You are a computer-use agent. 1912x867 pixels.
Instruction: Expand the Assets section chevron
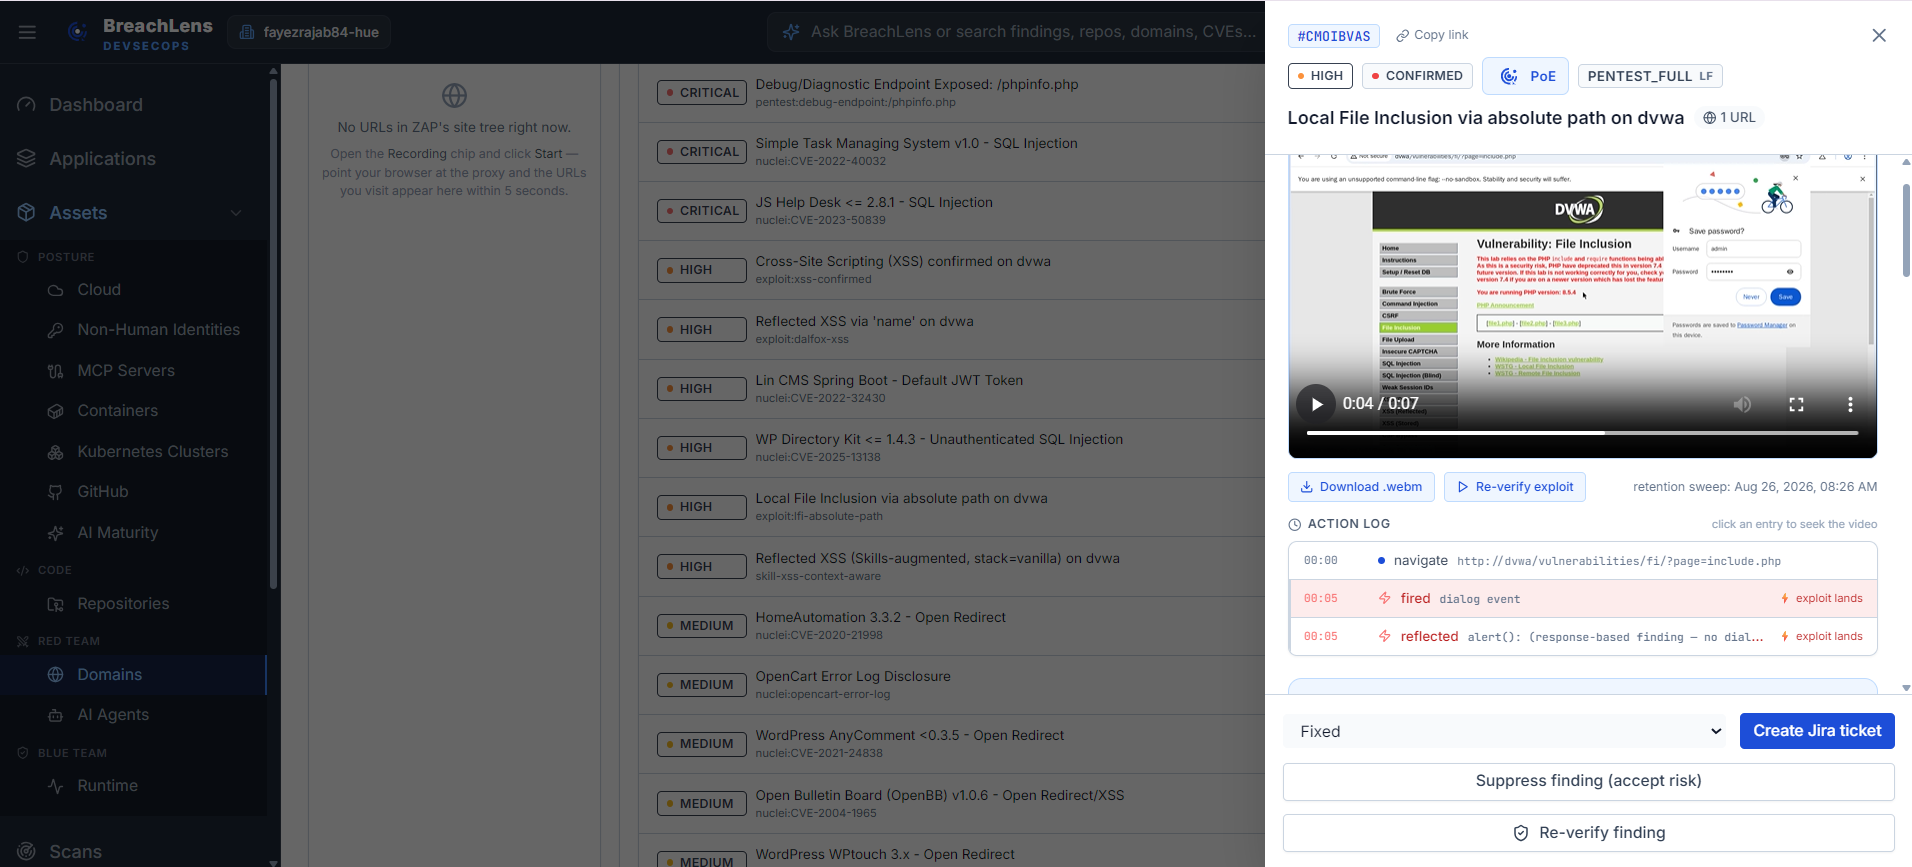point(236,213)
